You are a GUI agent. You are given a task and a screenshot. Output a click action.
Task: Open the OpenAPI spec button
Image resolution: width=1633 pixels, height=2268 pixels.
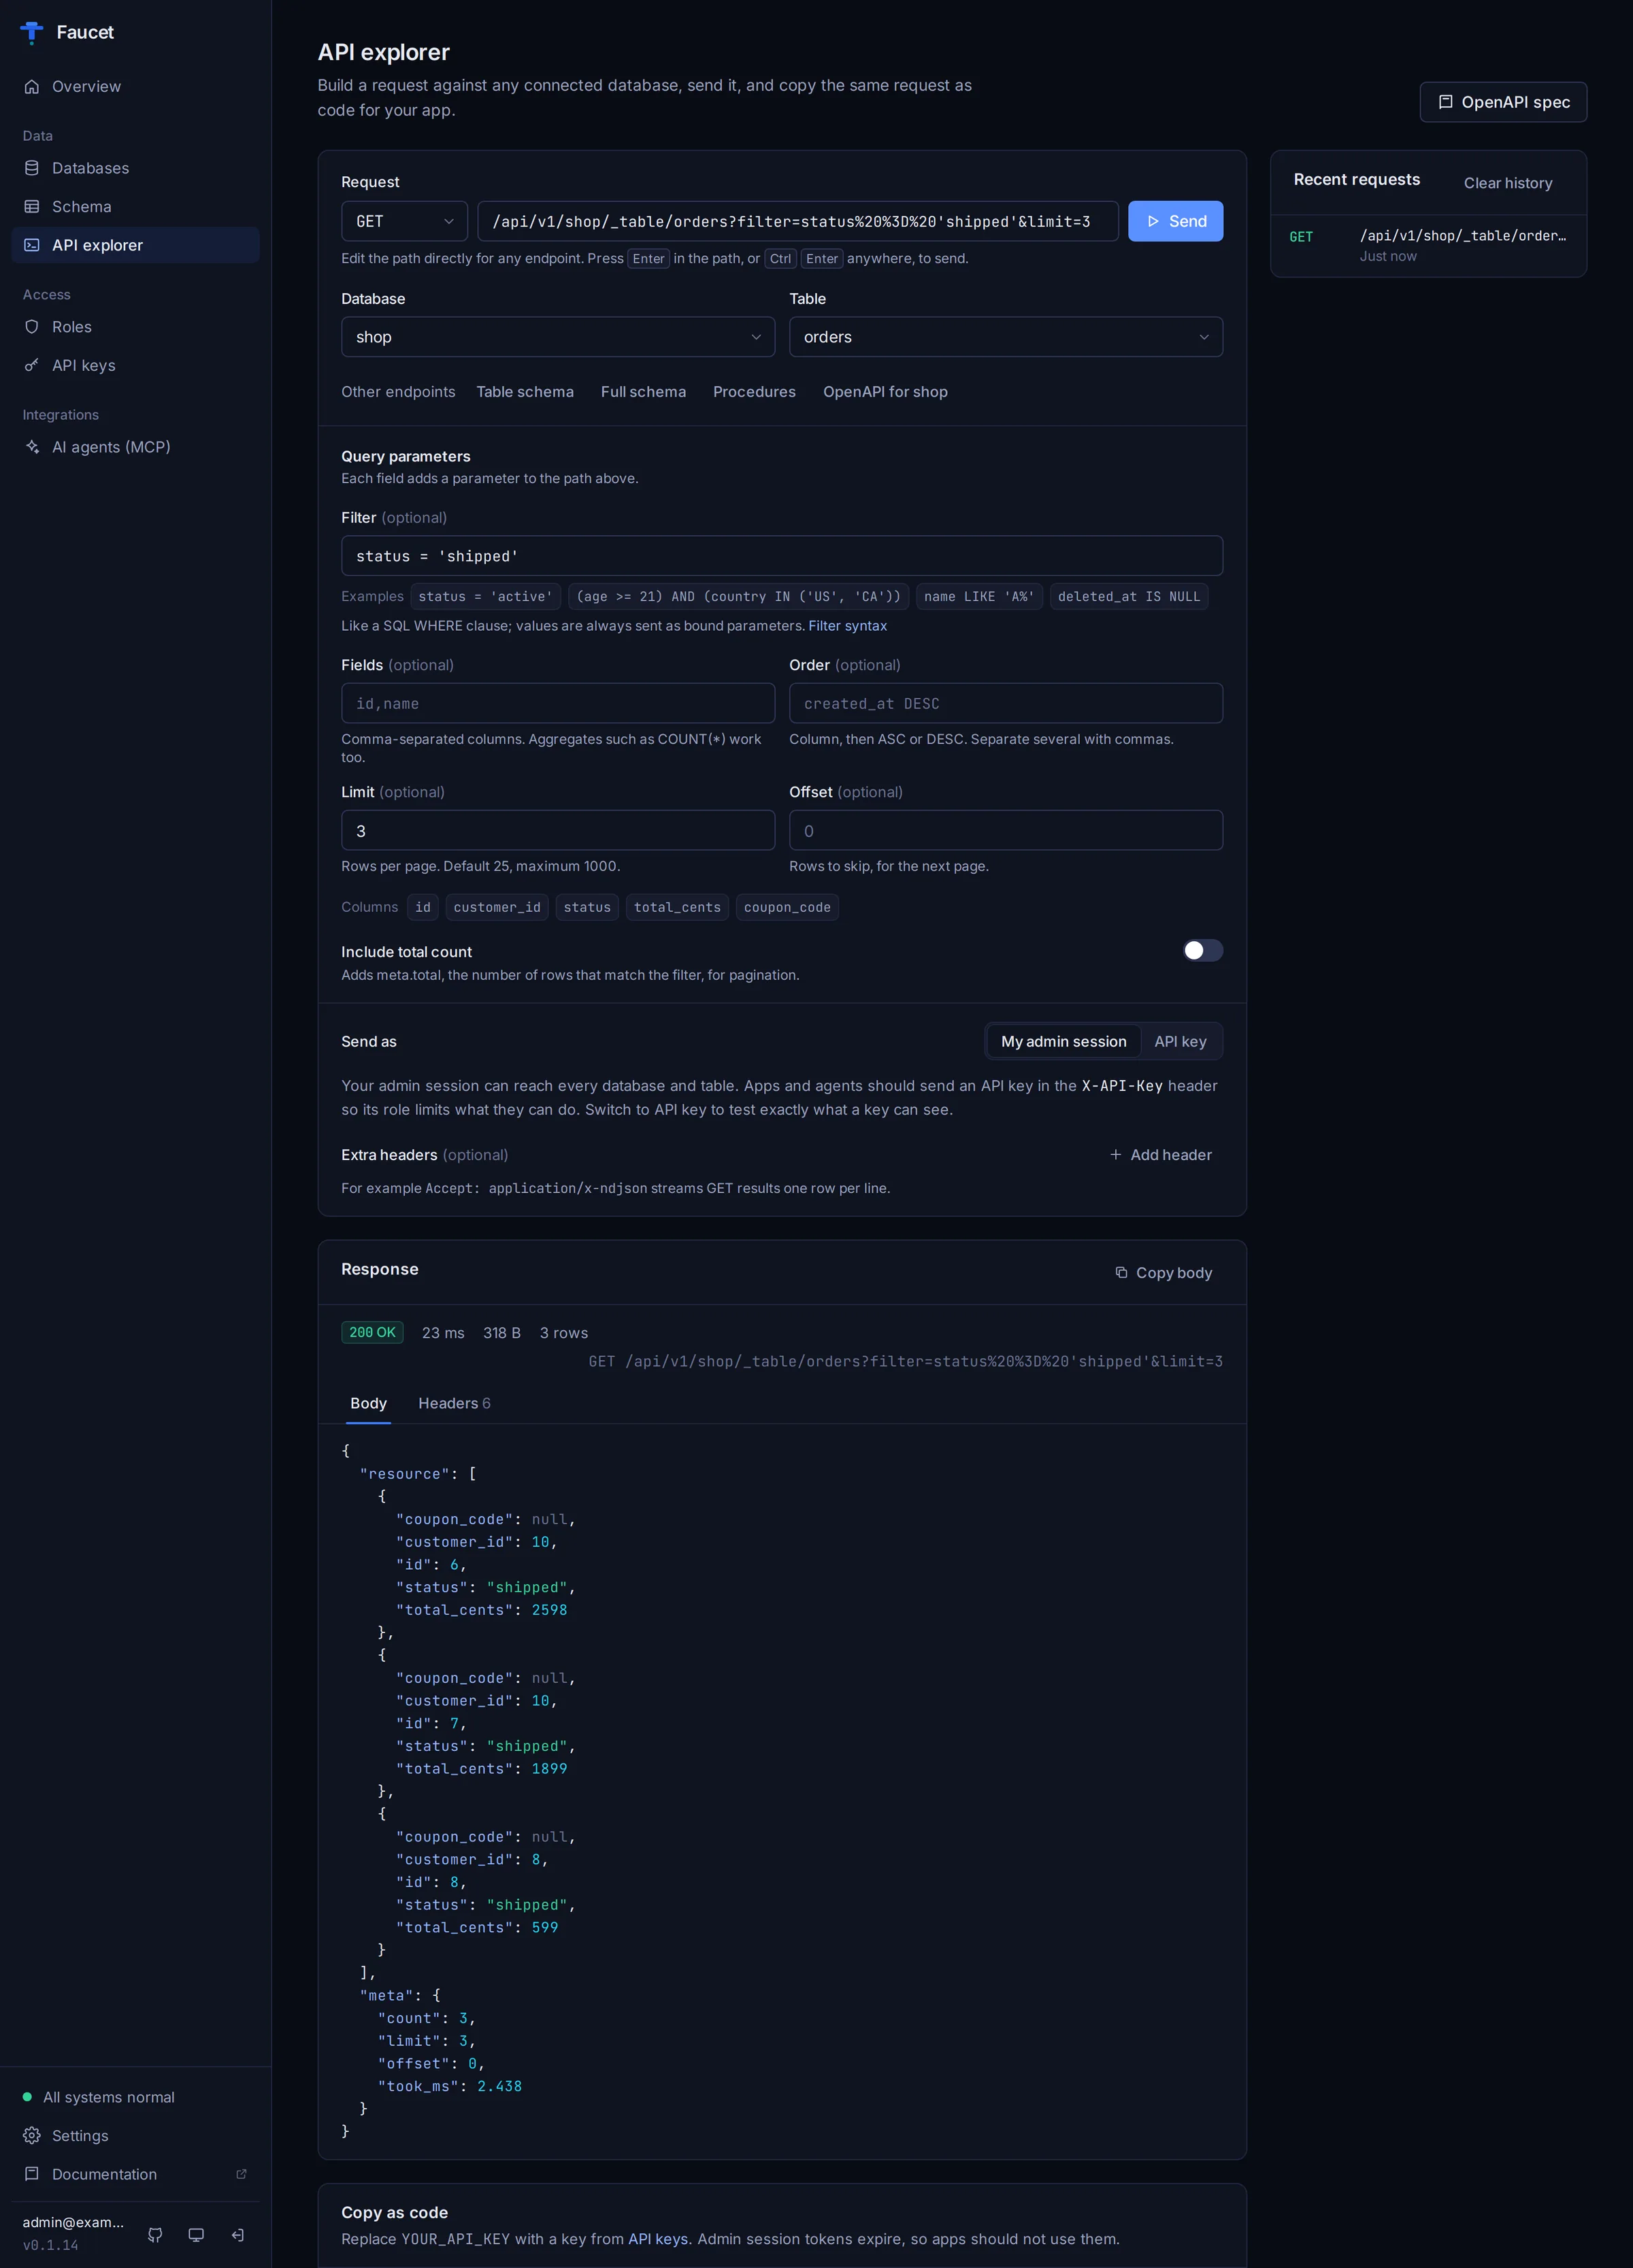pyautogui.click(x=1502, y=102)
